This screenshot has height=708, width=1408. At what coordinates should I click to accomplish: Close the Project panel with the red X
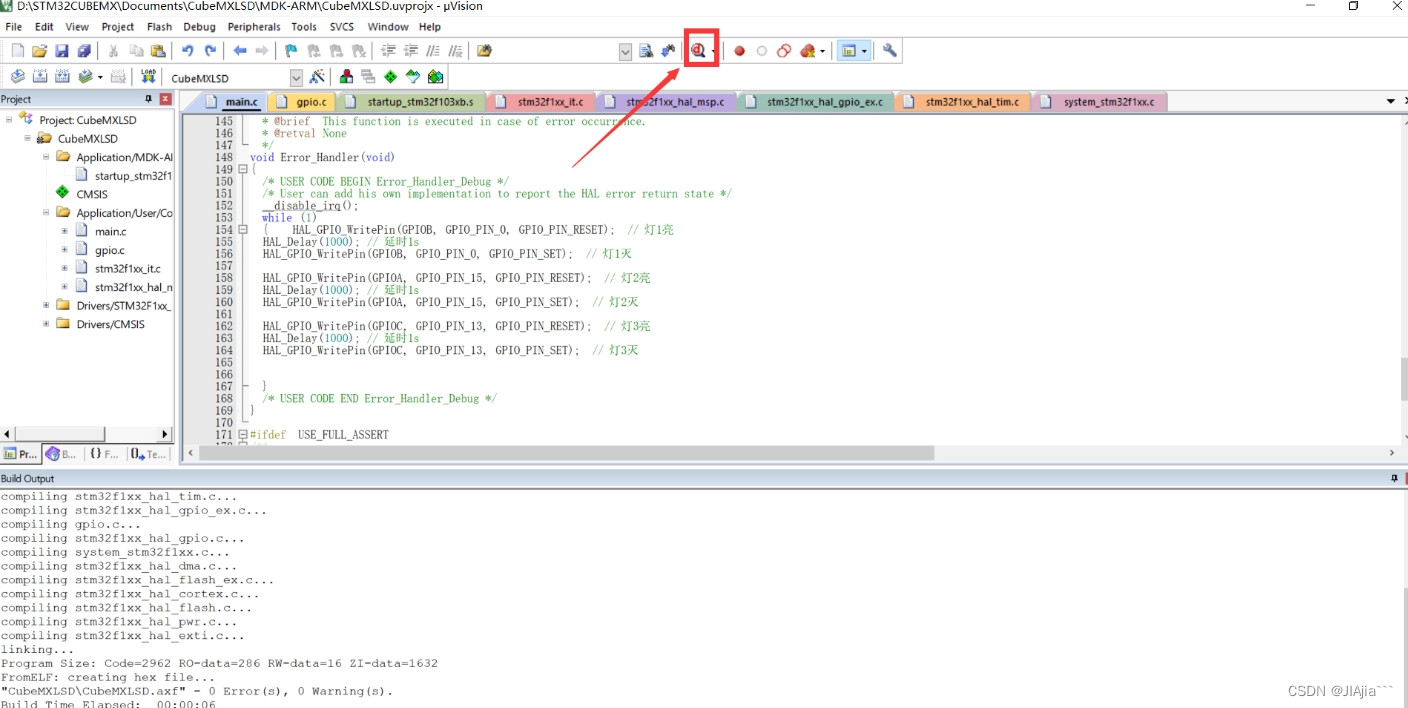[166, 99]
